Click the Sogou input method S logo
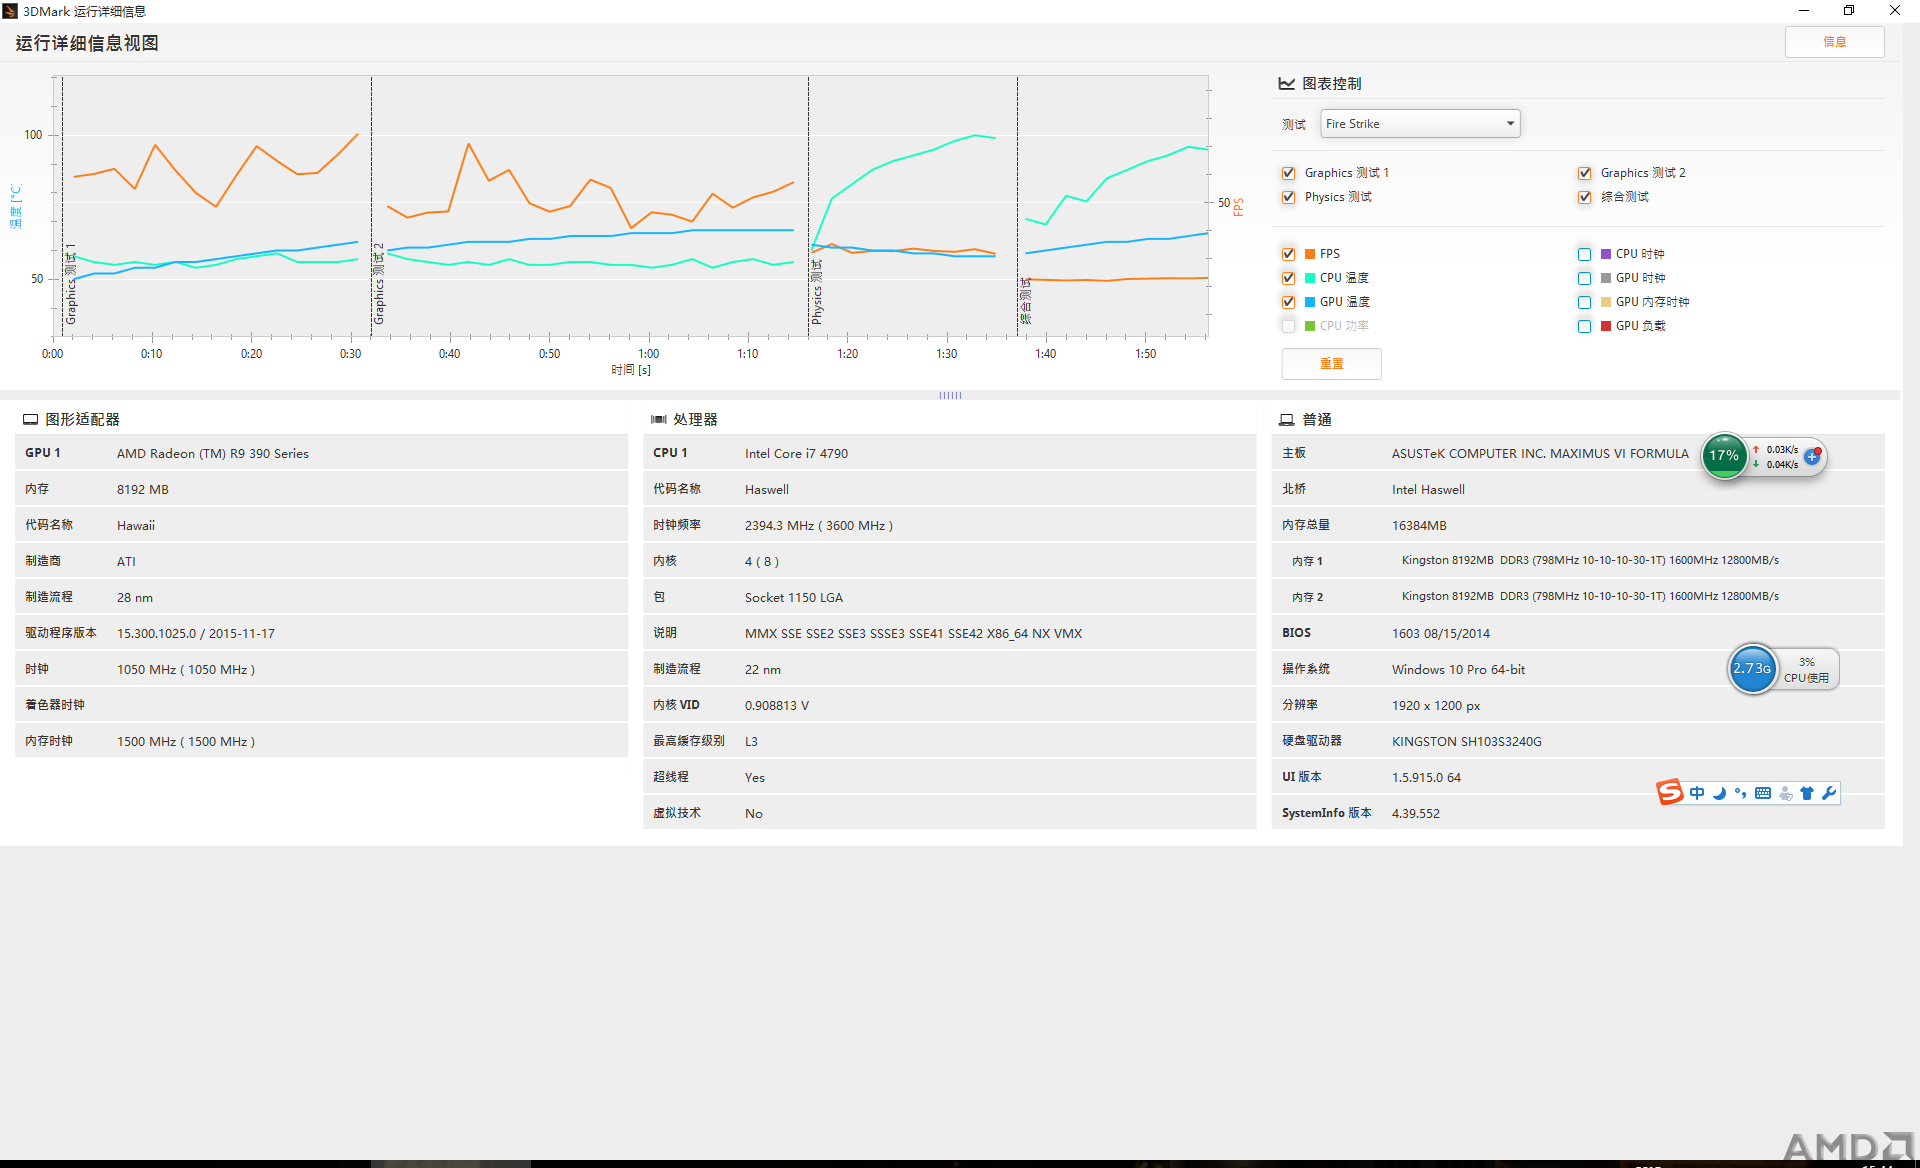Screen dimensions: 1920x1168 (x=1669, y=792)
